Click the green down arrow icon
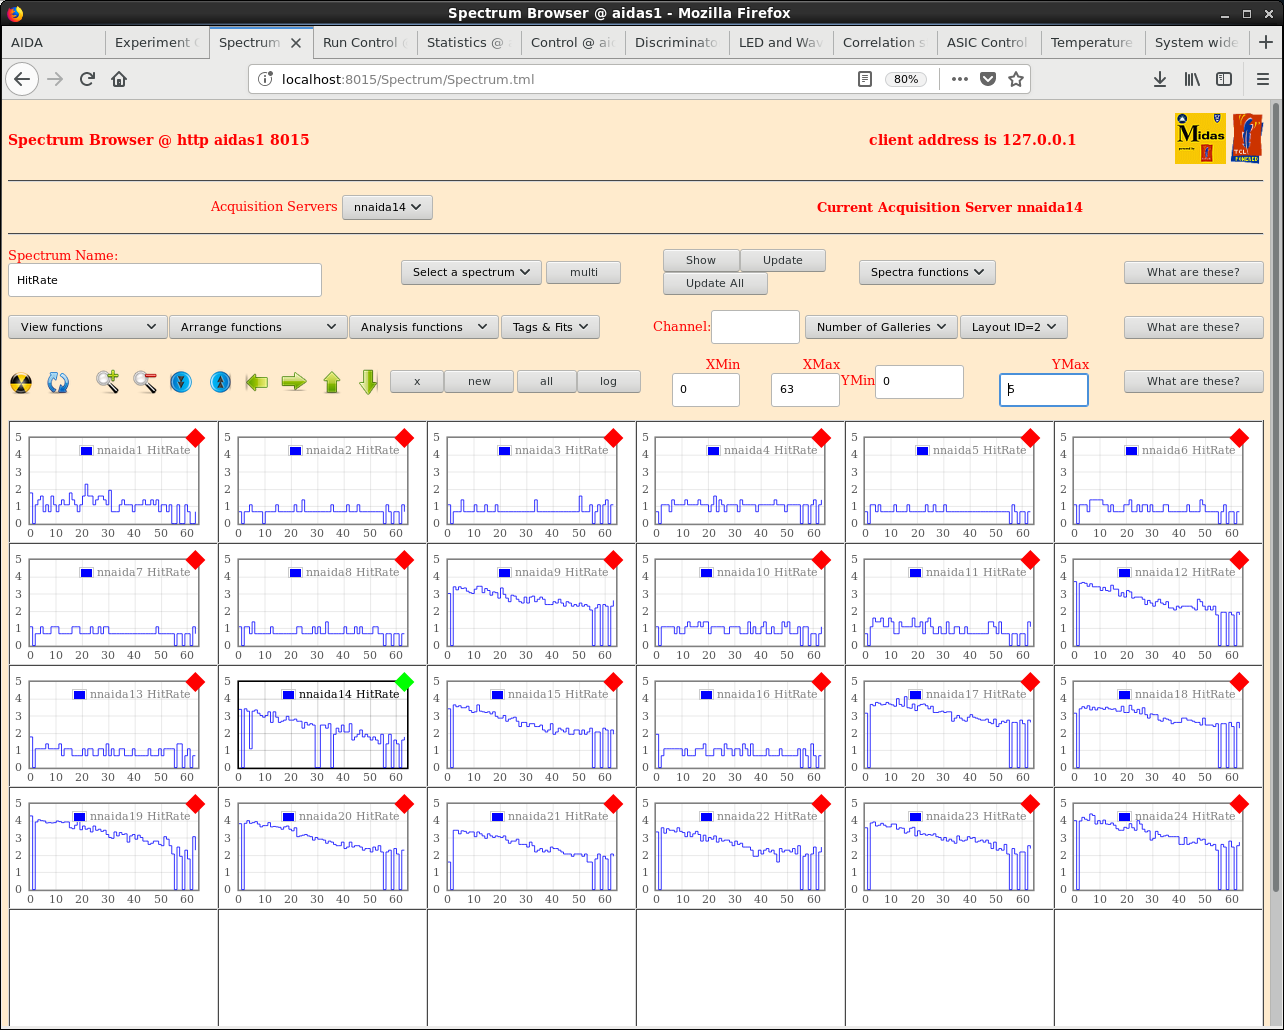Viewport: 1284px width, 1030px height. pyautogui.click(x=368, y=382)
